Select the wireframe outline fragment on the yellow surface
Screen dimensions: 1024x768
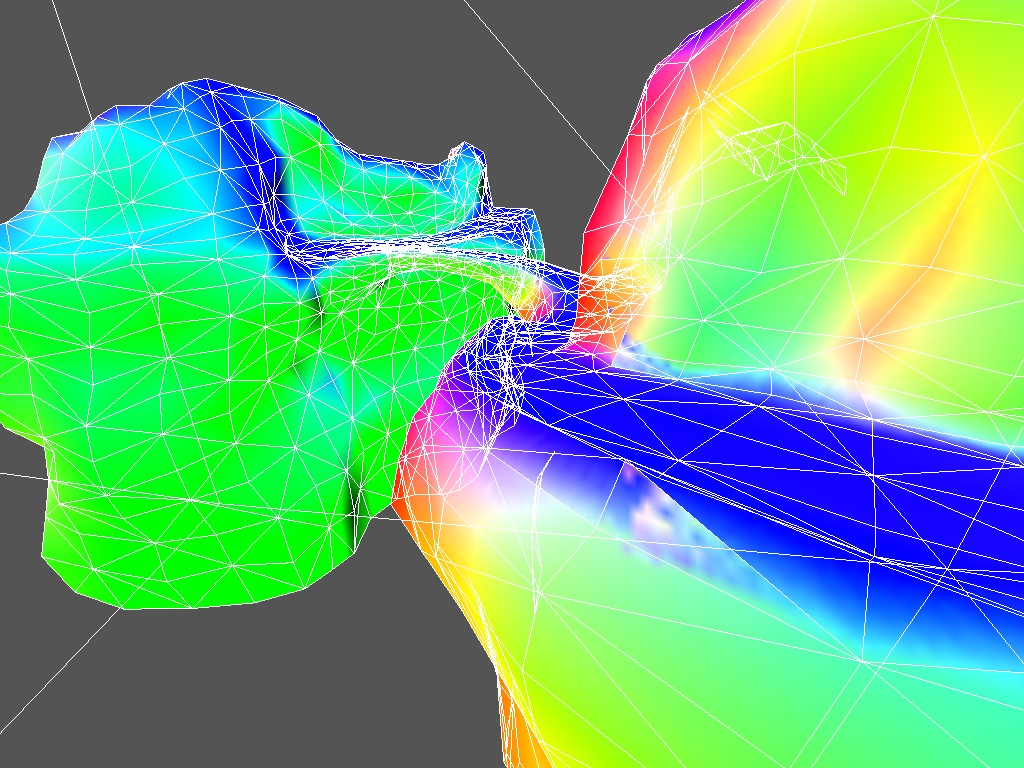(780, 150)
